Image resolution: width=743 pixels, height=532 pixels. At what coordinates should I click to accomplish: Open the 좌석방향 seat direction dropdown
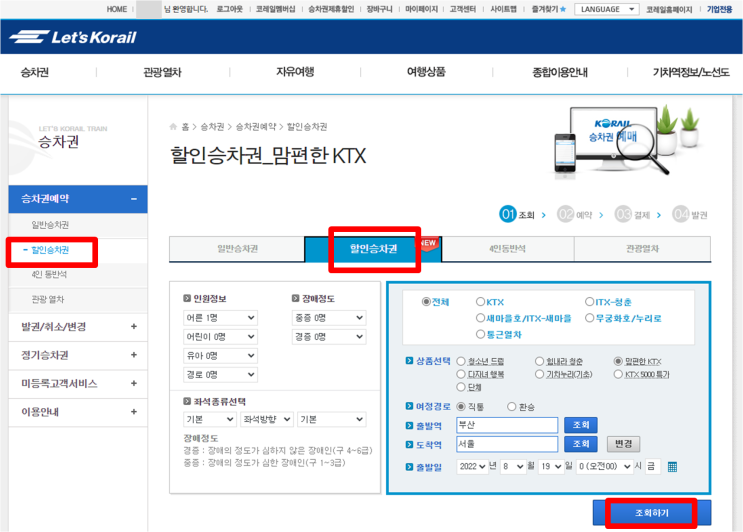click(x=267, y=419)
